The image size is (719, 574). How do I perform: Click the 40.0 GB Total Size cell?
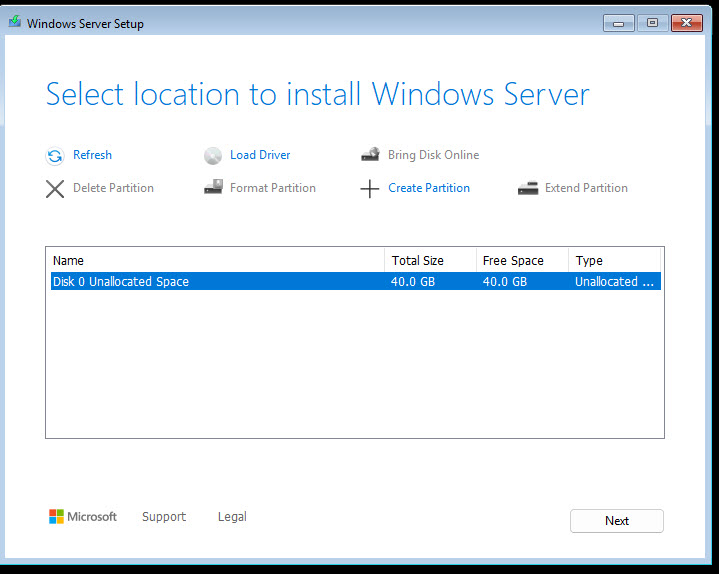tap(413, 281)
